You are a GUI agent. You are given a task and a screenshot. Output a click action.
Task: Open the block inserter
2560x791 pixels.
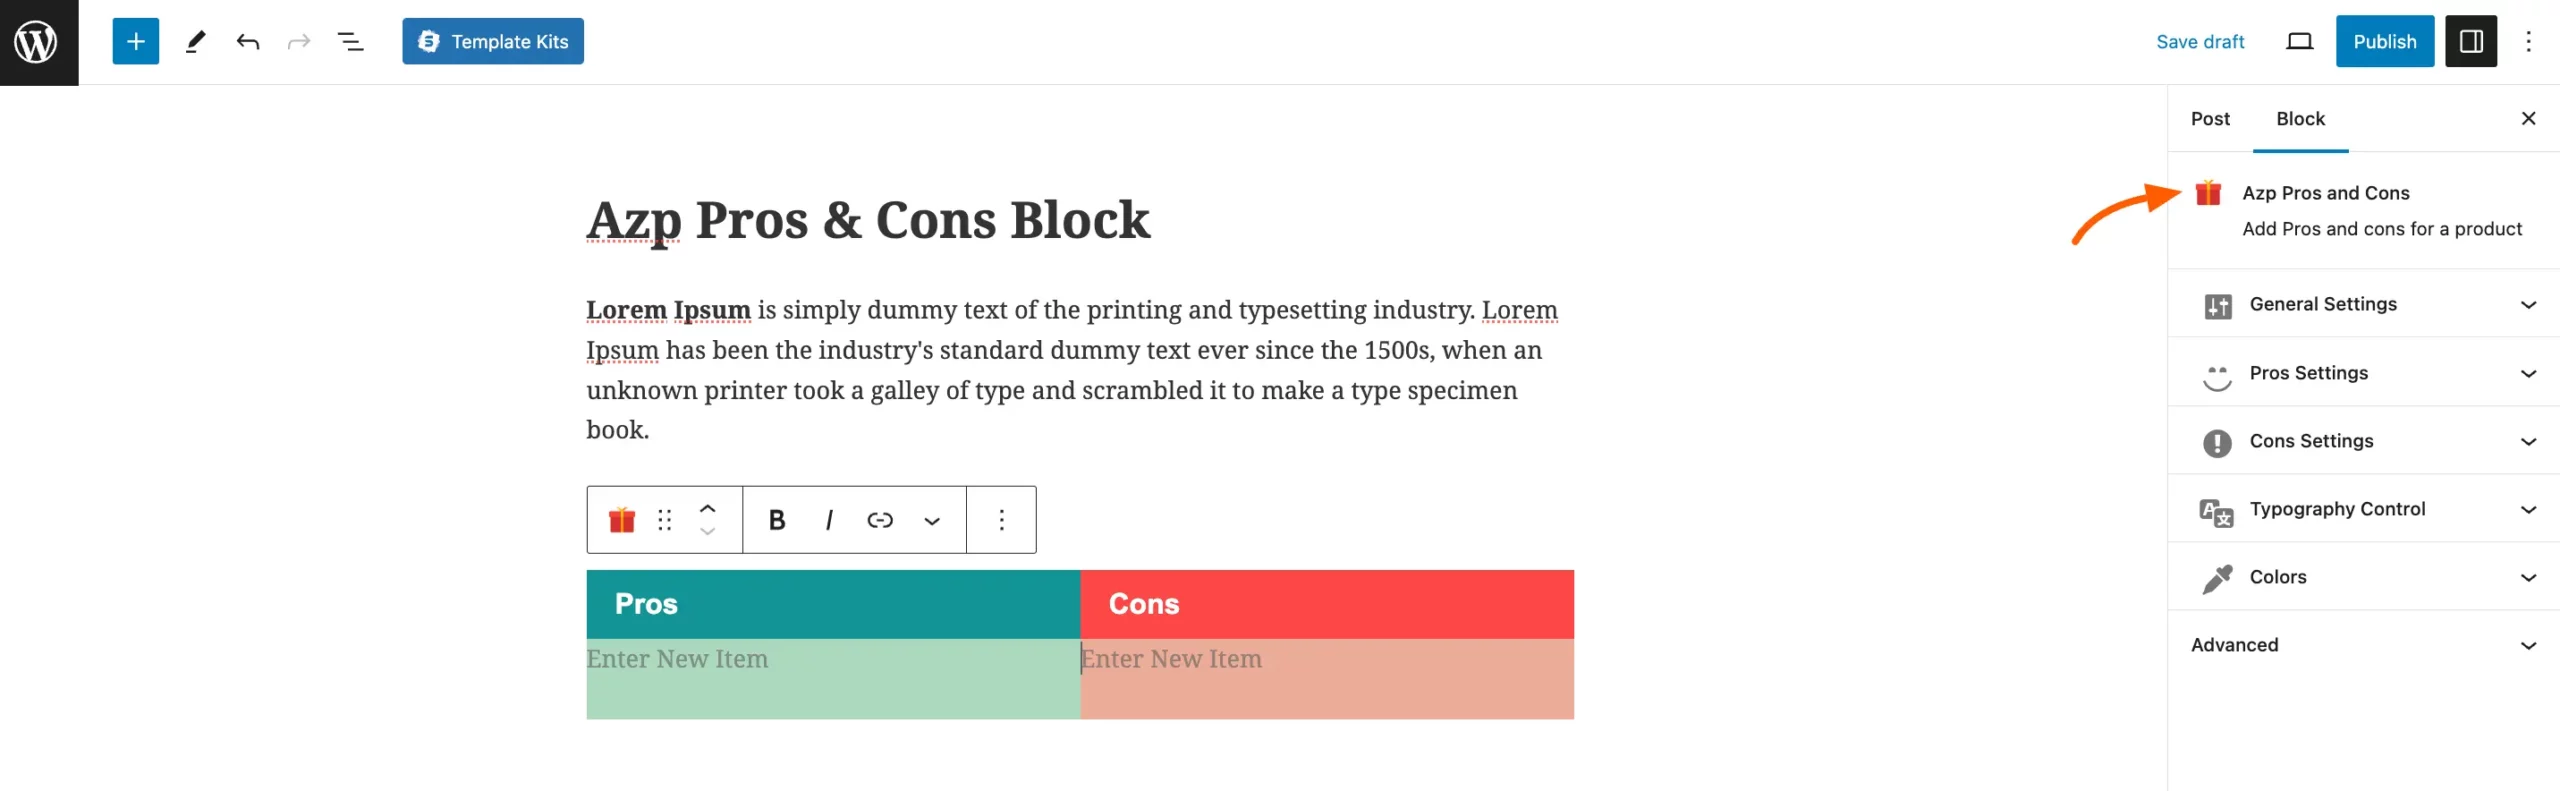pos(135,41)
